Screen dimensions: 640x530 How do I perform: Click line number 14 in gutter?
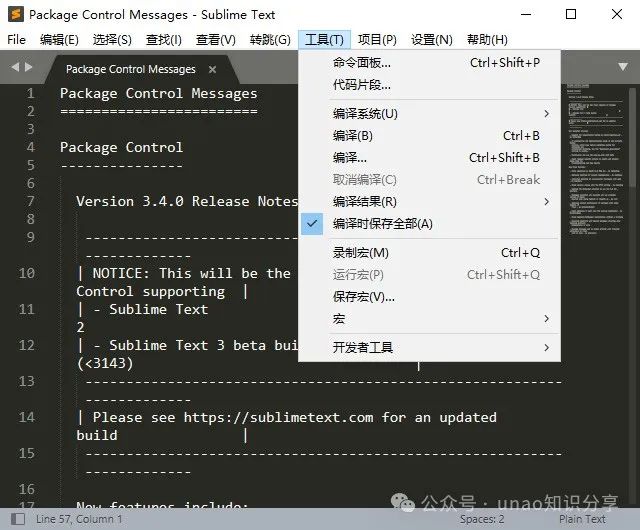click(x=27, y=417)
